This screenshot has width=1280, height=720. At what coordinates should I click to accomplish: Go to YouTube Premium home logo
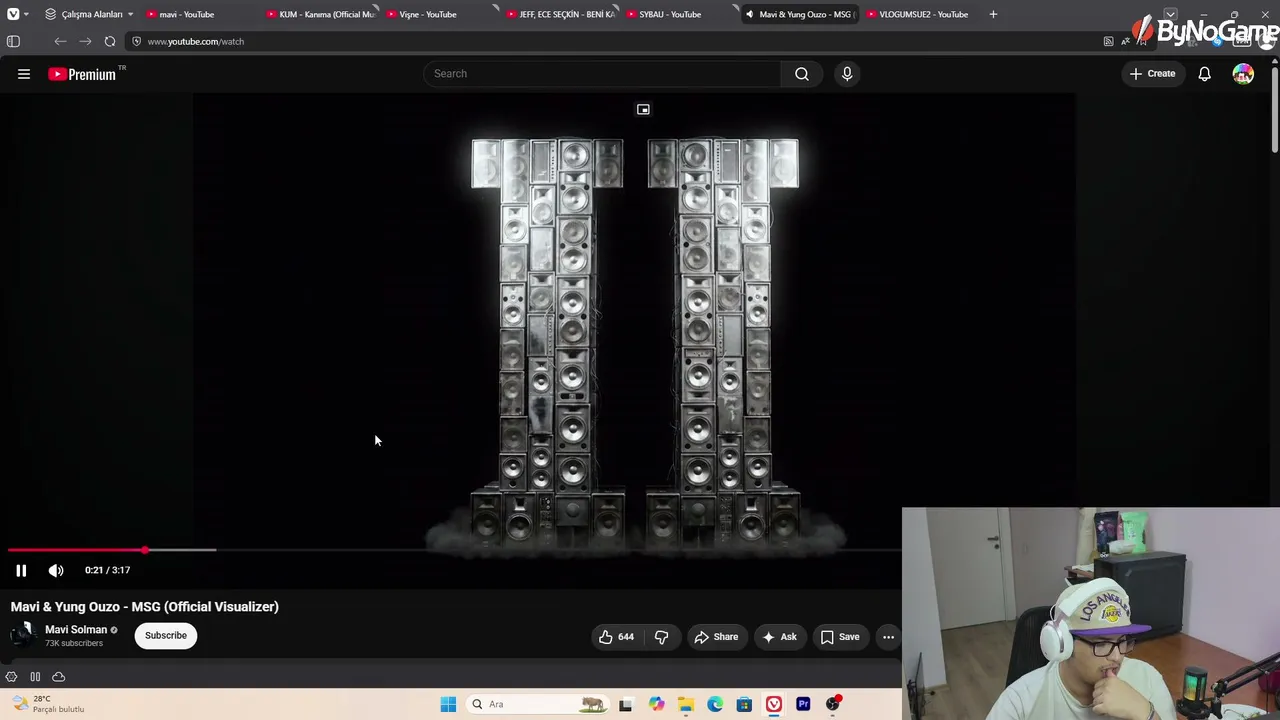click(x=82, y=74)
